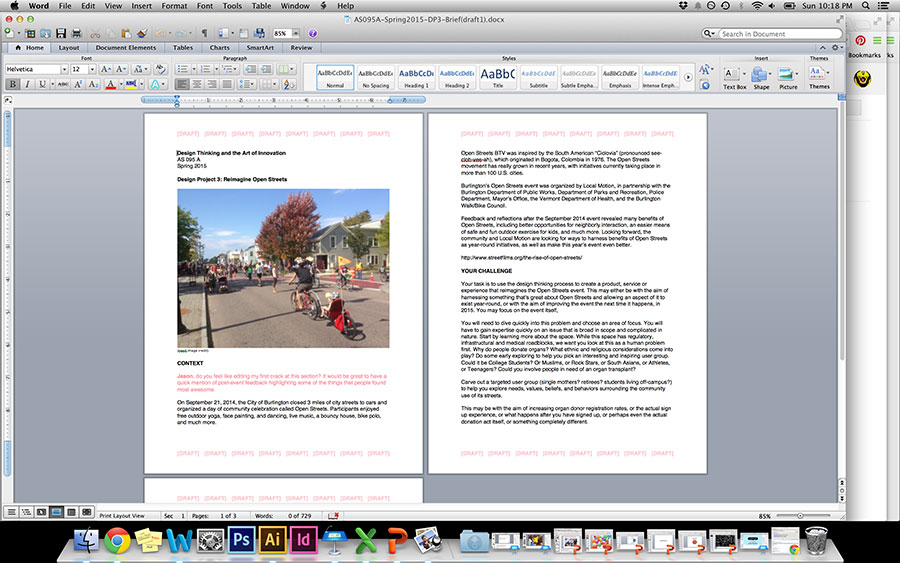This screenshot has width=900, height=563.
Task: Apply superscript formatting
Action: (x=78, y=84)
